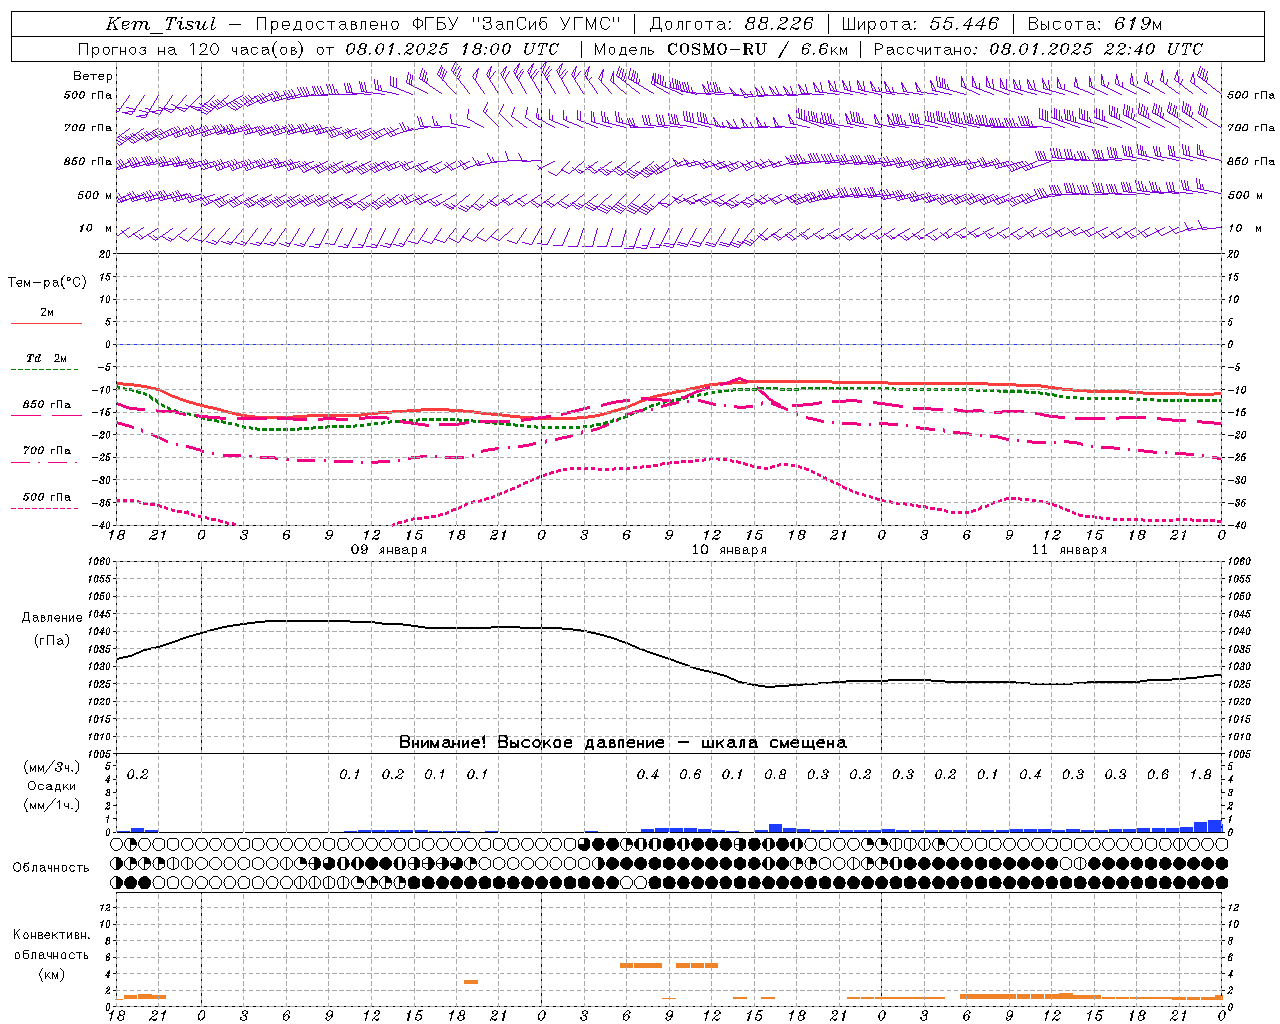The height and width of the screenshot is (1024, 1280).
Task: Click the station name Kem_Tisul in the header
Action: pyautogui.click(x=161, y=23)
